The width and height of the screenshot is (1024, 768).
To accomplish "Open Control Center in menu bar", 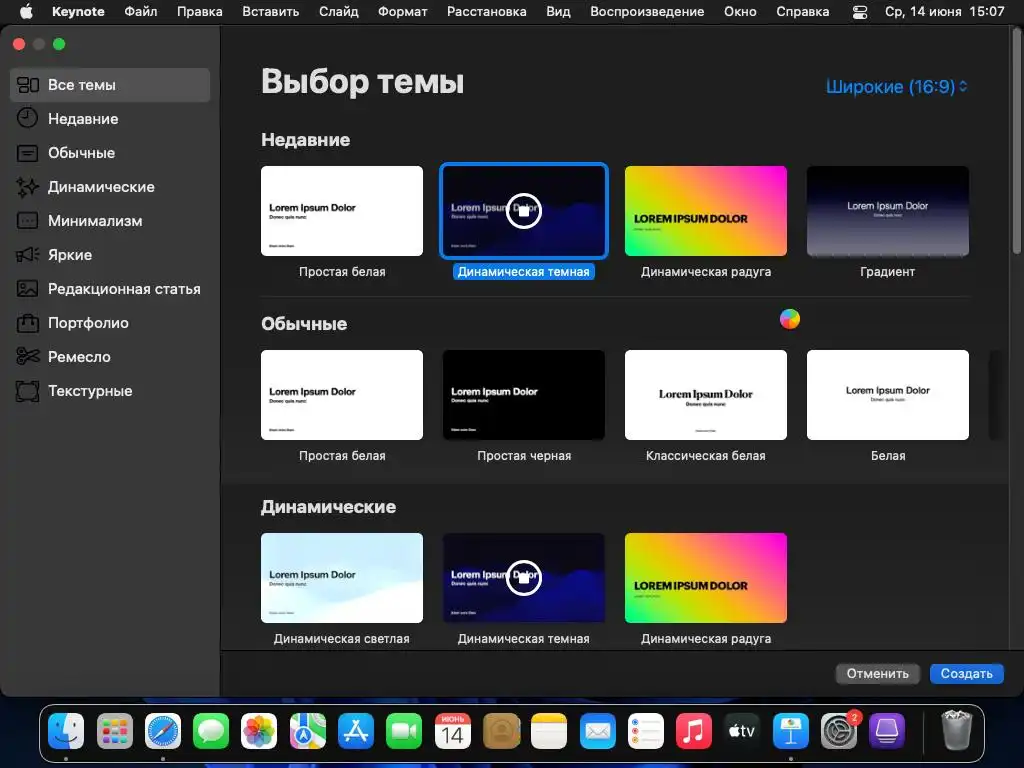I will pyautogui.click(x=860, y=12).
